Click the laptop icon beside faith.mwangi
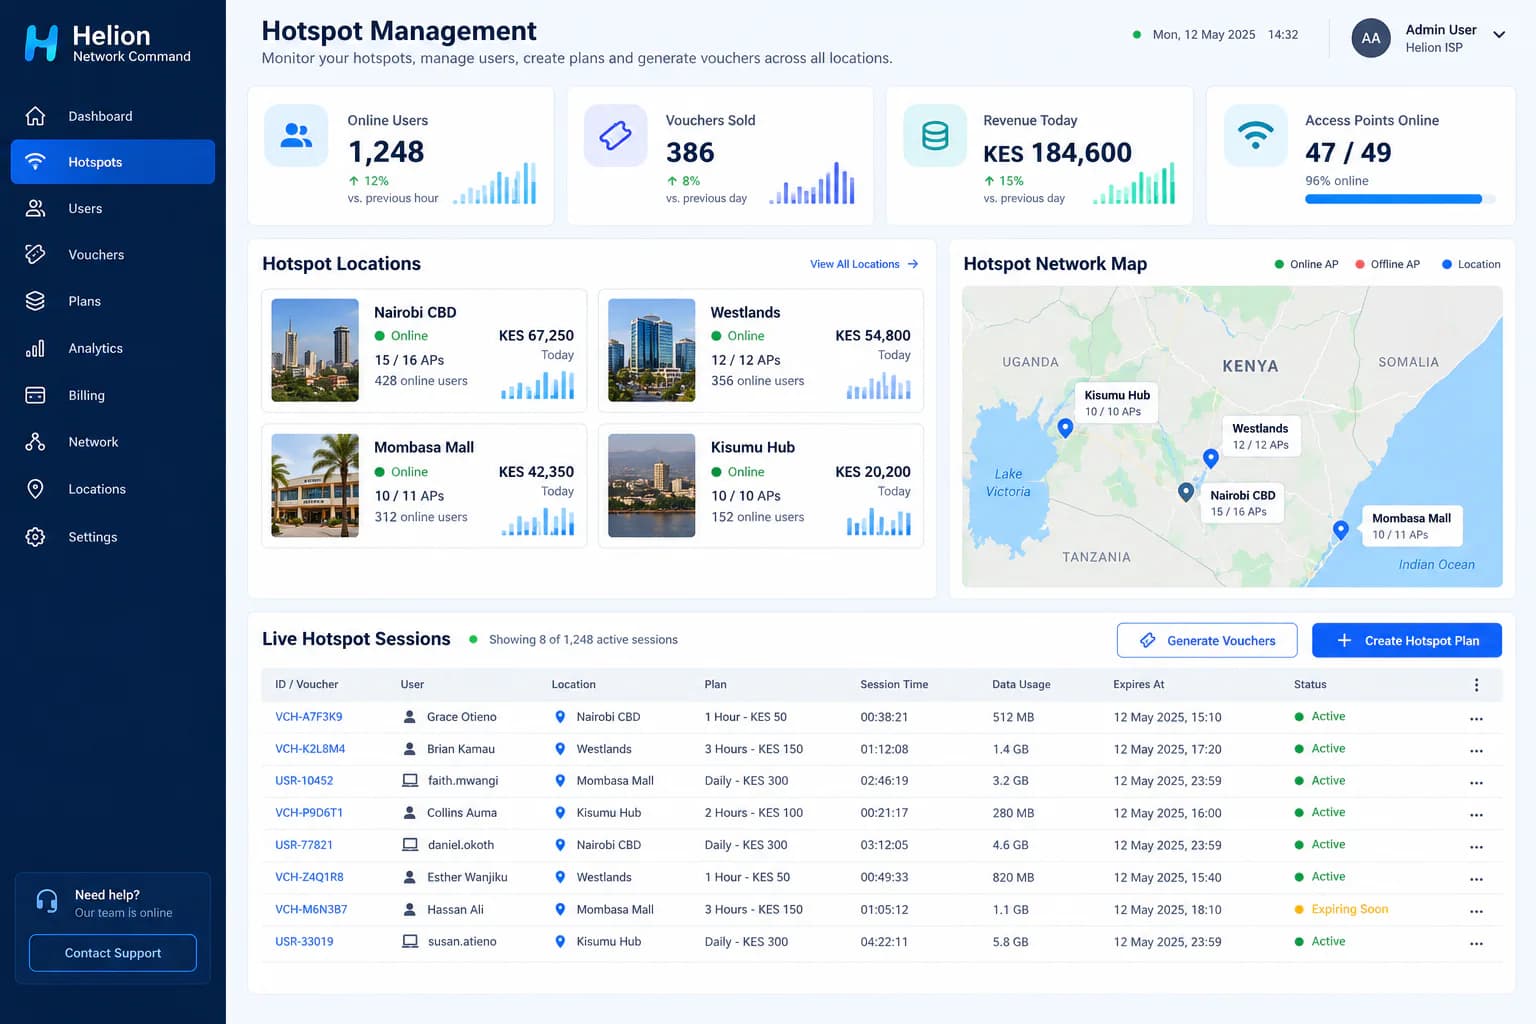Viewport: 1536px width, 1024px height. click(410, 780)
